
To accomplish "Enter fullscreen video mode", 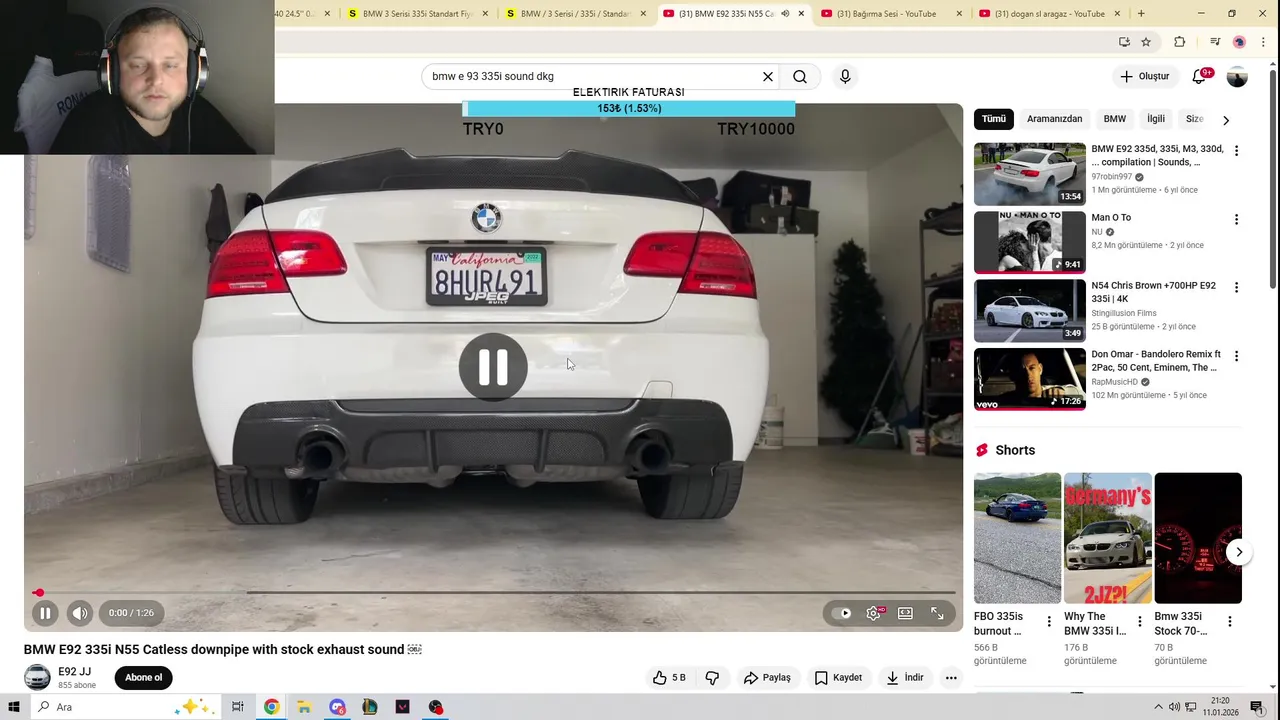I will tap(937, 613).
